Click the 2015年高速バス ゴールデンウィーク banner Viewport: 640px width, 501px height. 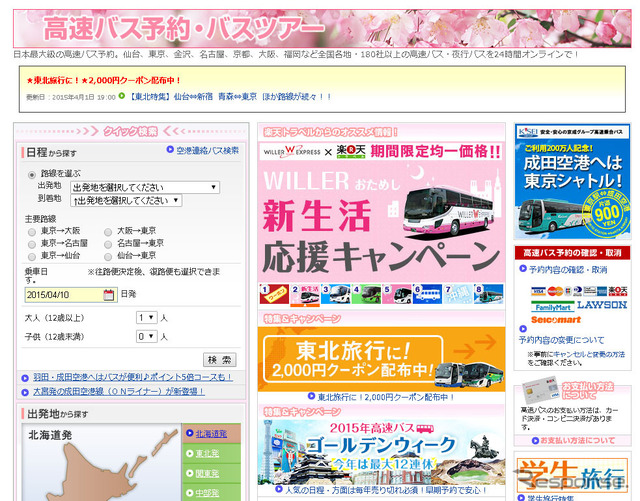click(381, 452)
